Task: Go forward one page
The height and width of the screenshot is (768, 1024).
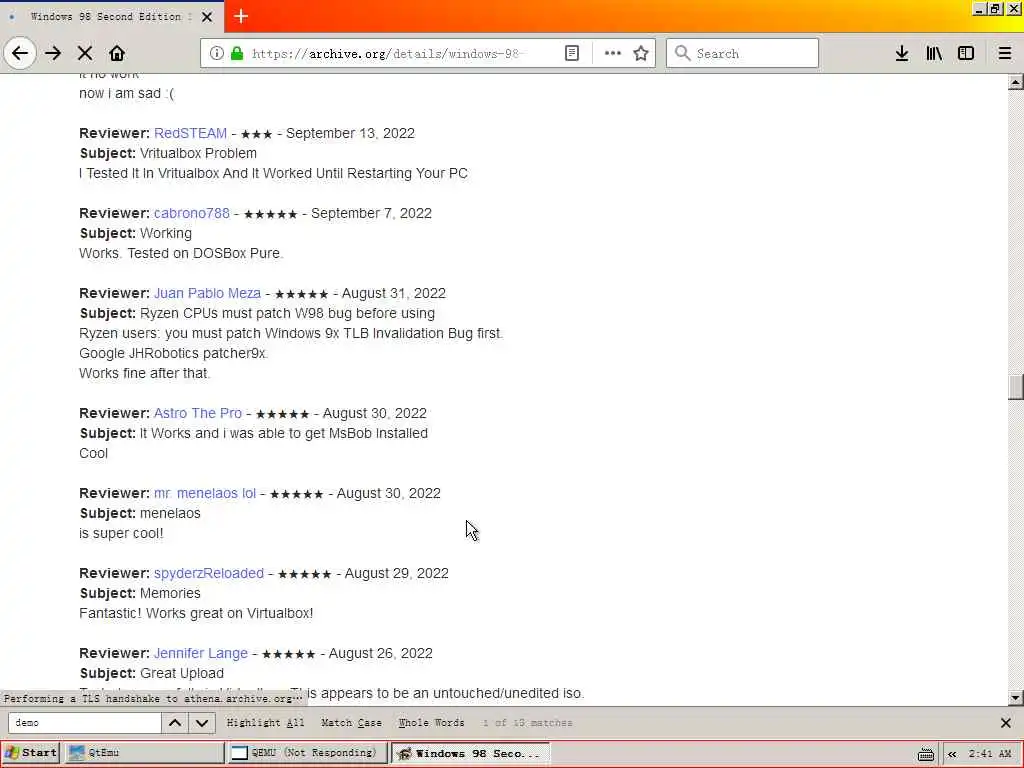Action: [x=53, y=53]
